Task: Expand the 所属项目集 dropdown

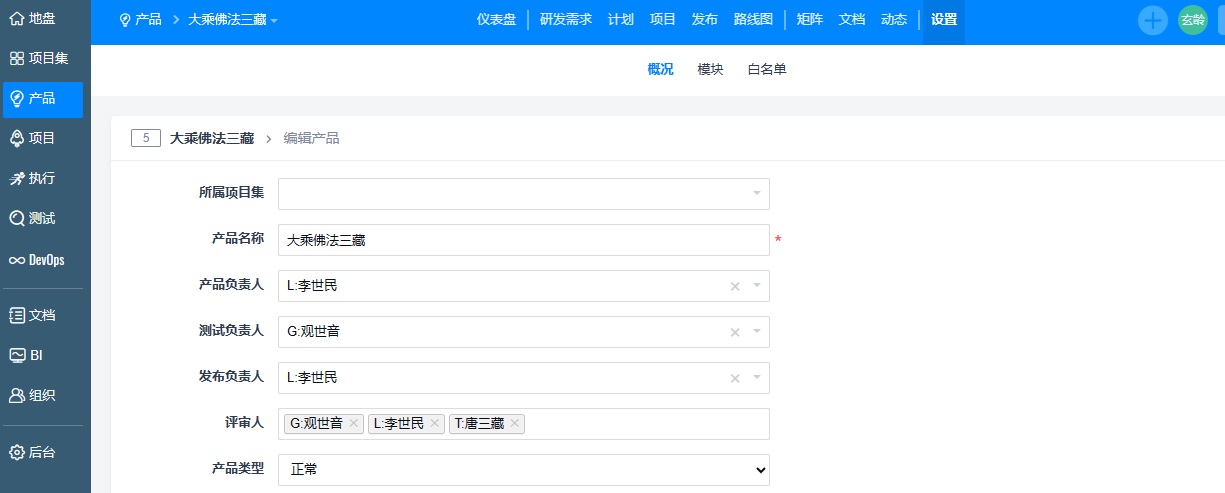Action: point(756,194)
